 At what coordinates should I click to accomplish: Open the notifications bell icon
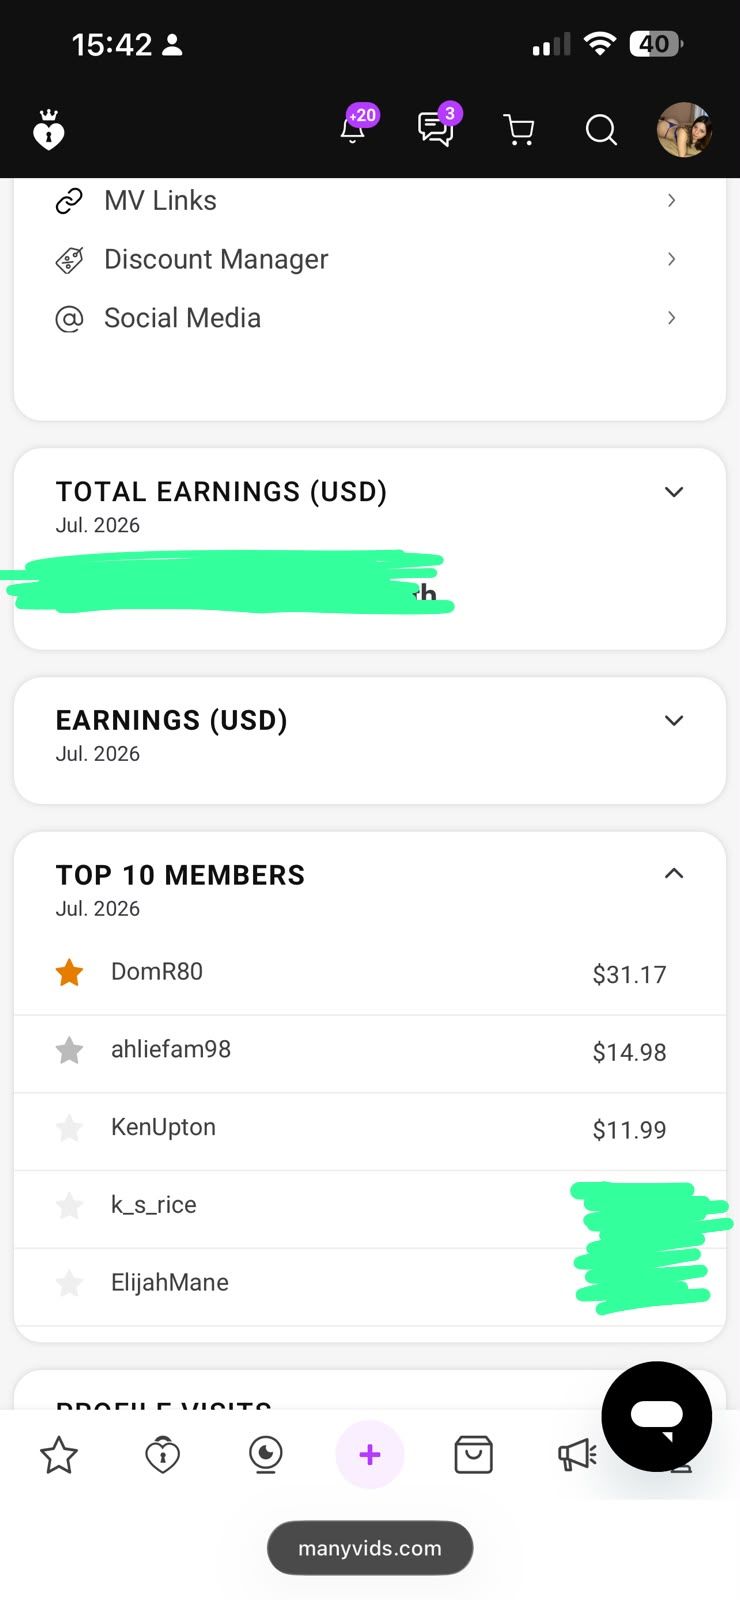[x=353, y=130]
